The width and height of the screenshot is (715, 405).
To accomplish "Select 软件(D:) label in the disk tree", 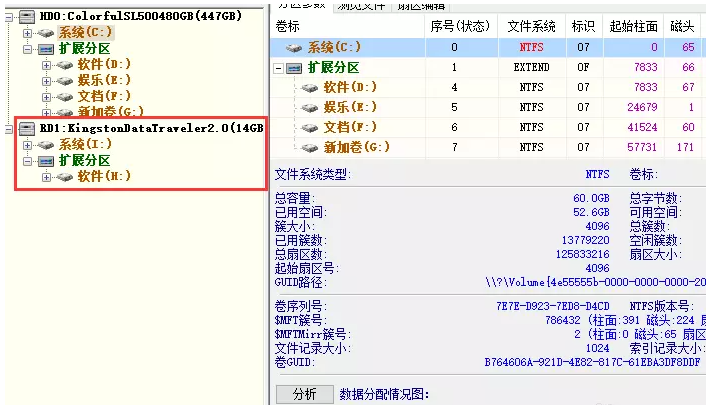I will [104, 64].
